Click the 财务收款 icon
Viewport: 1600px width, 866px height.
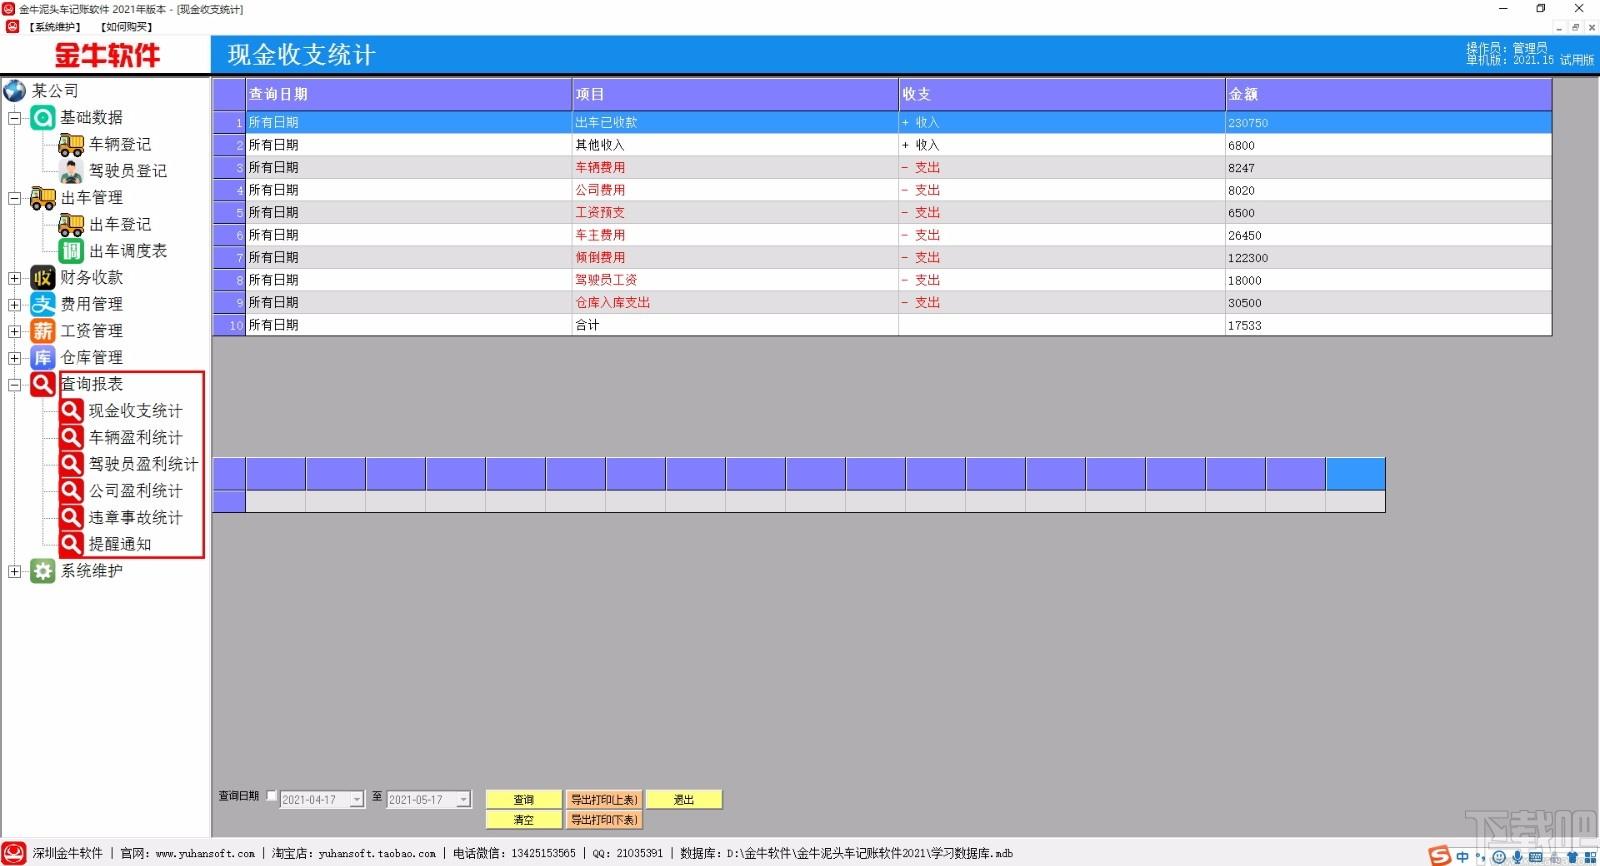[42, 278]
